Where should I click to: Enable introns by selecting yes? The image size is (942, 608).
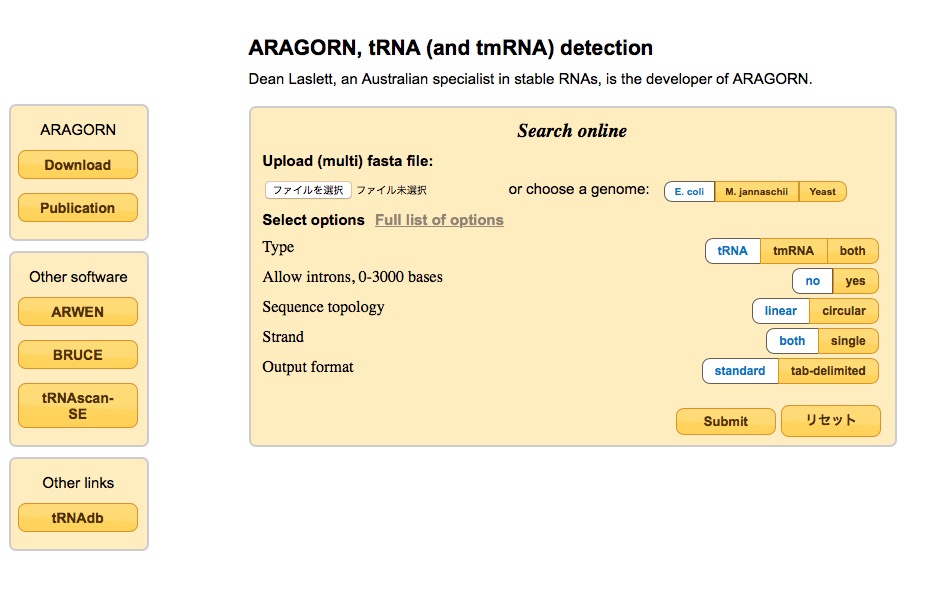tap(856, 281)
